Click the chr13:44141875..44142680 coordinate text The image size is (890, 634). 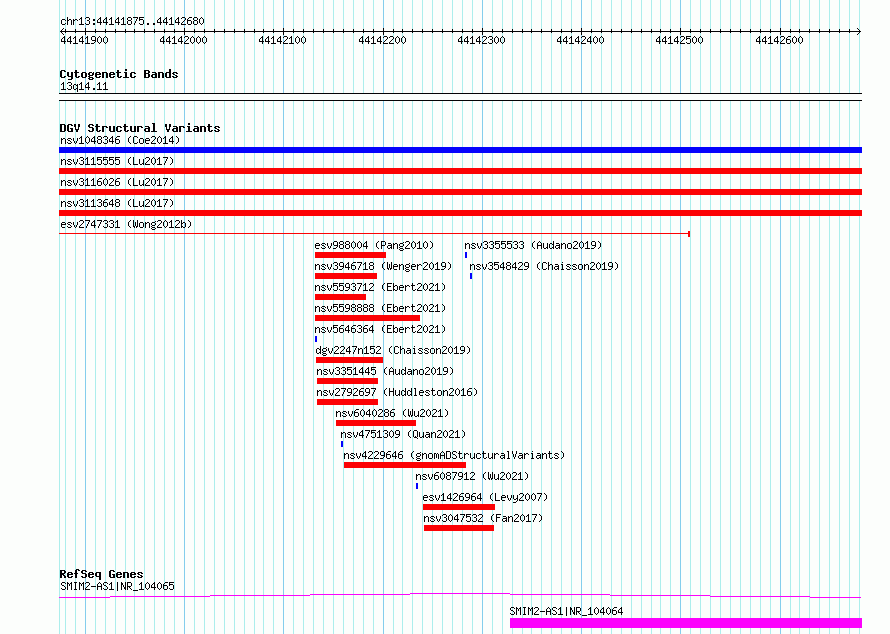[132, 21]
